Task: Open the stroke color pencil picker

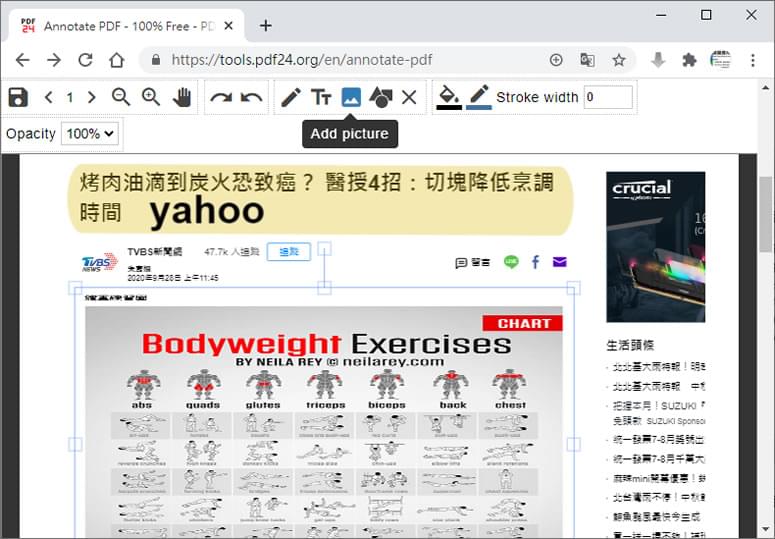Action: [479, 97]
